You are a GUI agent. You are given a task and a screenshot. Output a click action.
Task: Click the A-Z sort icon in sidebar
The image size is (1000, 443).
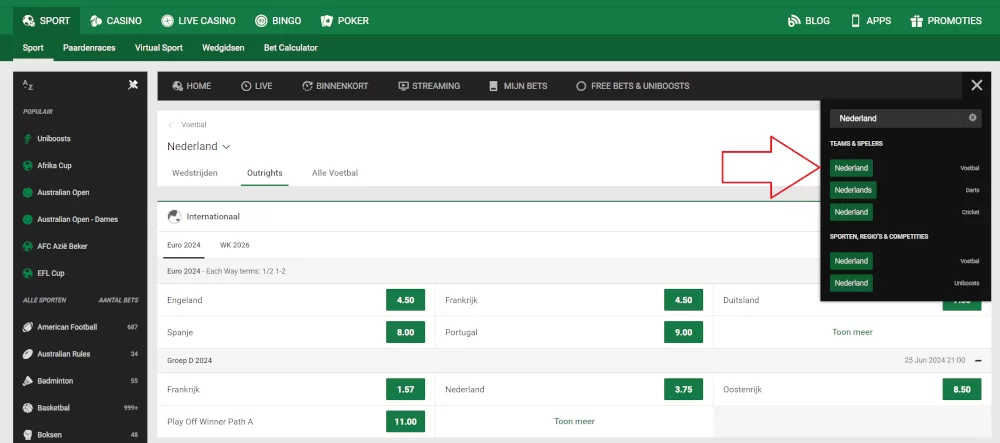pos(27,85)
